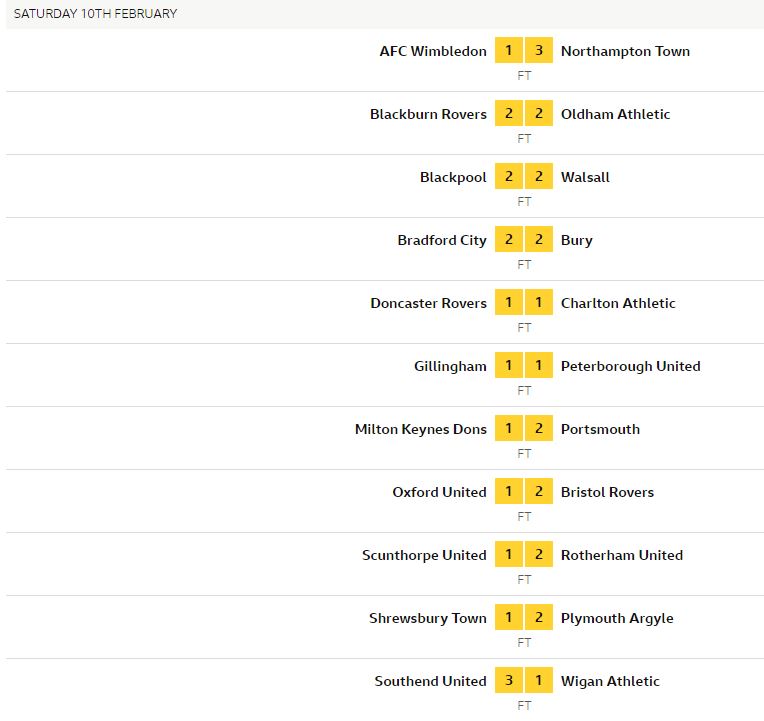Select the Saturday 10th February date header
Viewport: 764px width, 721px height.
96,14
